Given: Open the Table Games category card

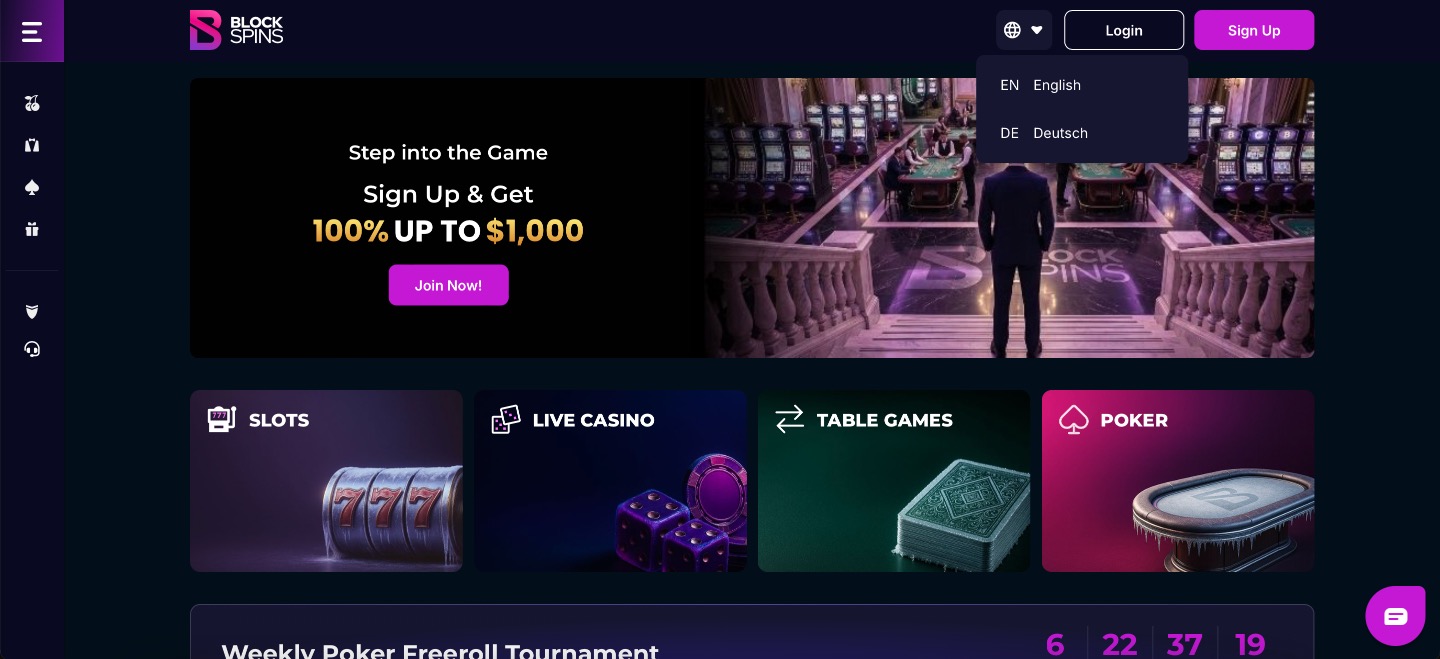Looking at the screenshot, I should coord(894,481).
